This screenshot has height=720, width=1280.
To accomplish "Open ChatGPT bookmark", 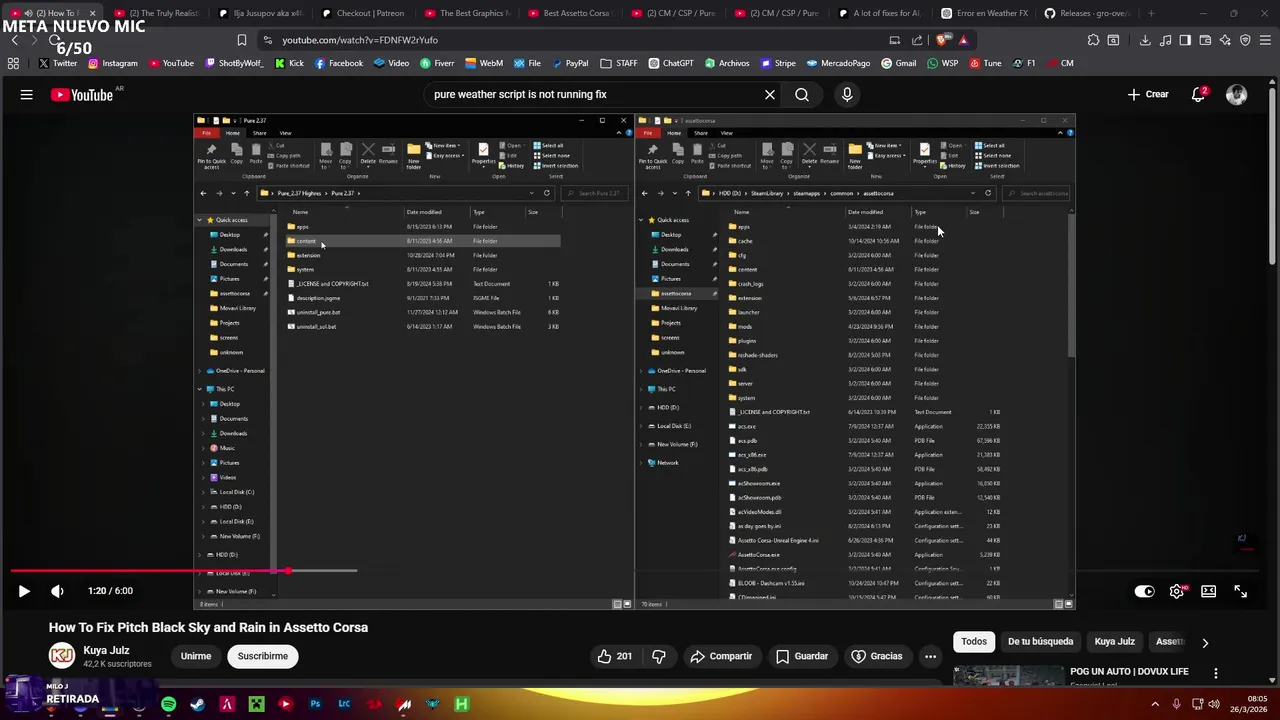I will click(x=670, y=63).
